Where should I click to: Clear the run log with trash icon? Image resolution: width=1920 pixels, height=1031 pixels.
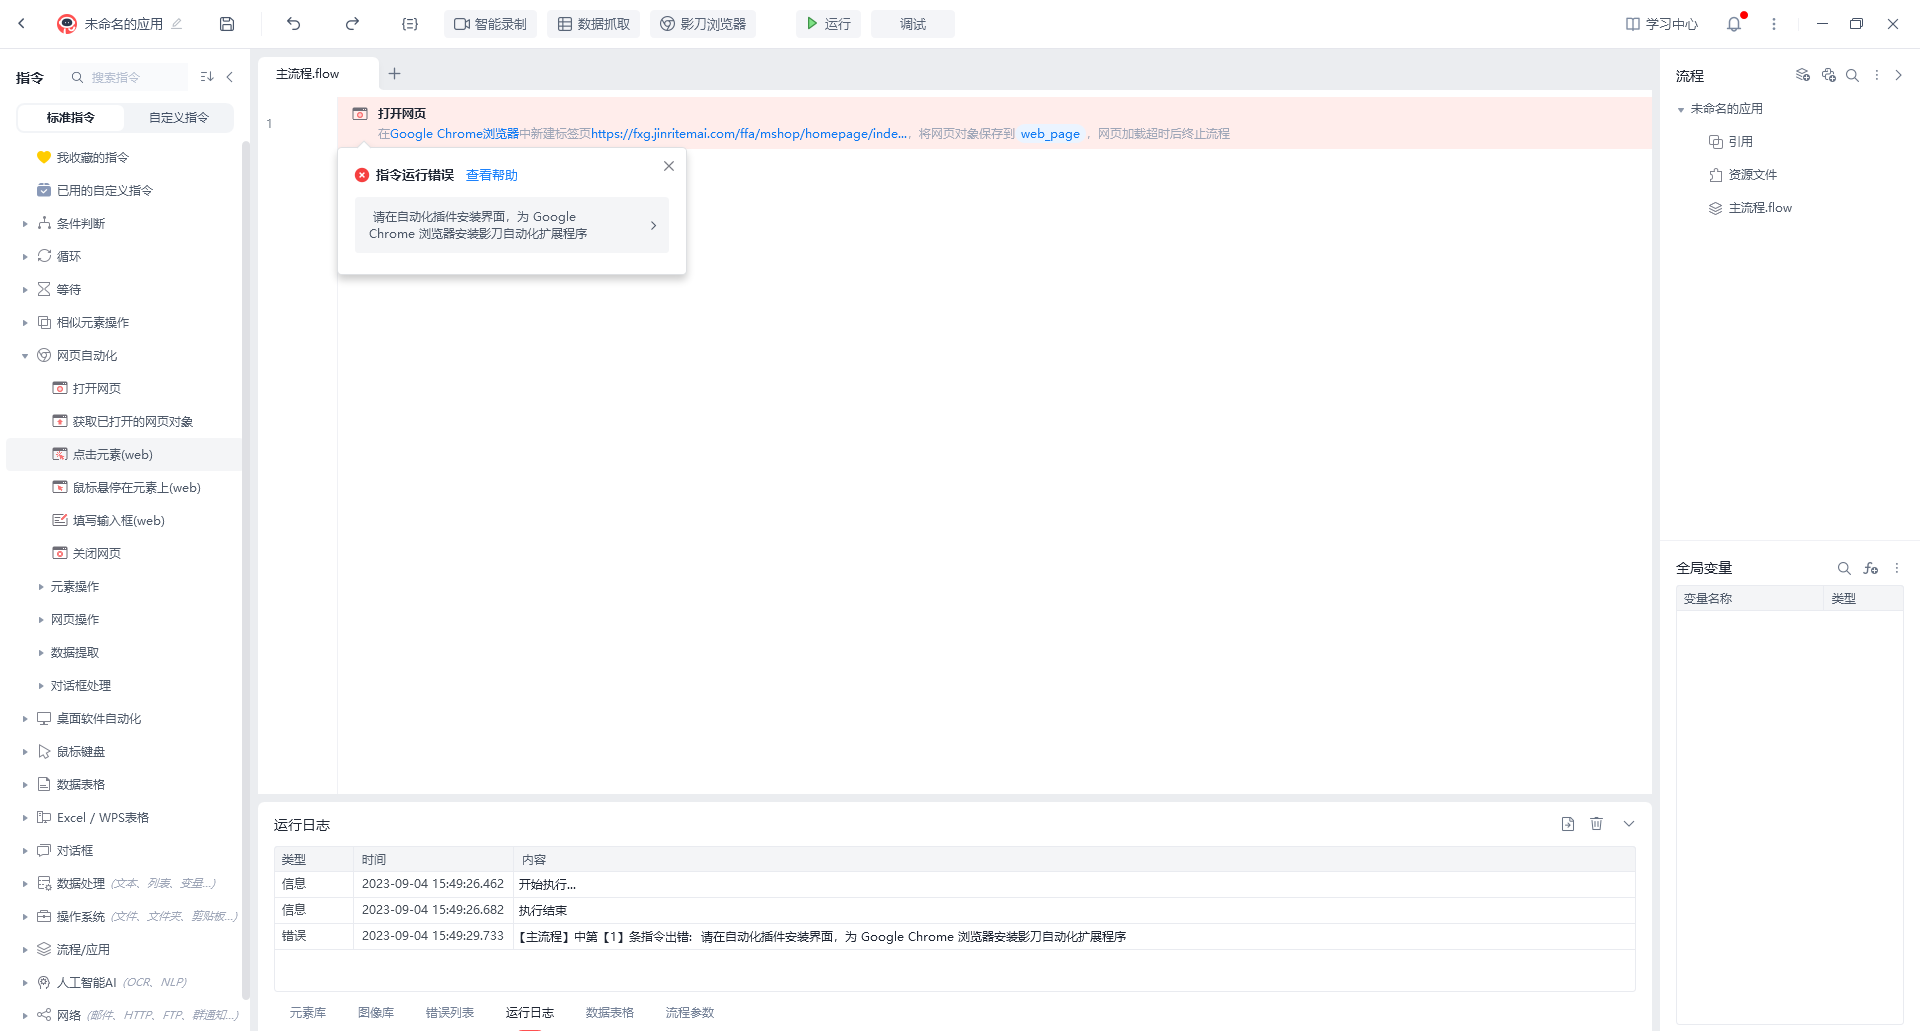tap(1597, 824)
